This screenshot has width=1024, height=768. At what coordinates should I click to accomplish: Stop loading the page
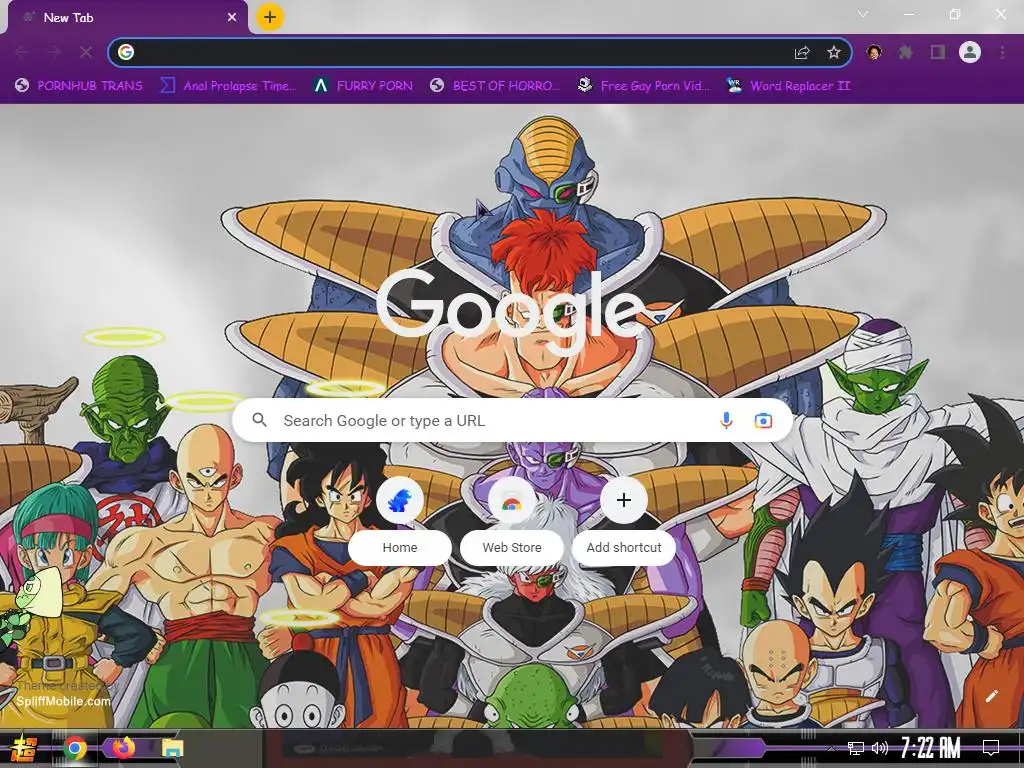click(86, 52)
